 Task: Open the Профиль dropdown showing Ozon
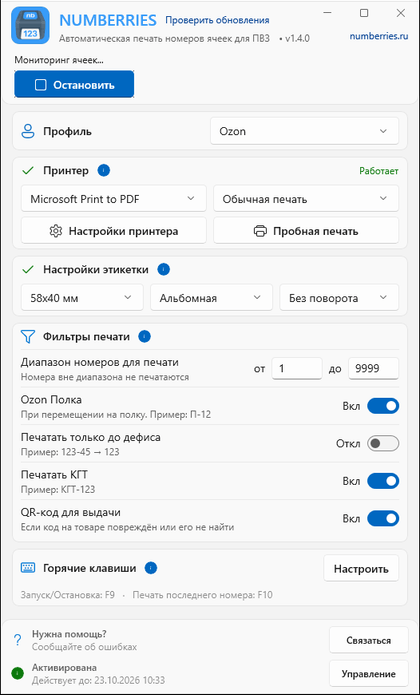coord(304,131)
